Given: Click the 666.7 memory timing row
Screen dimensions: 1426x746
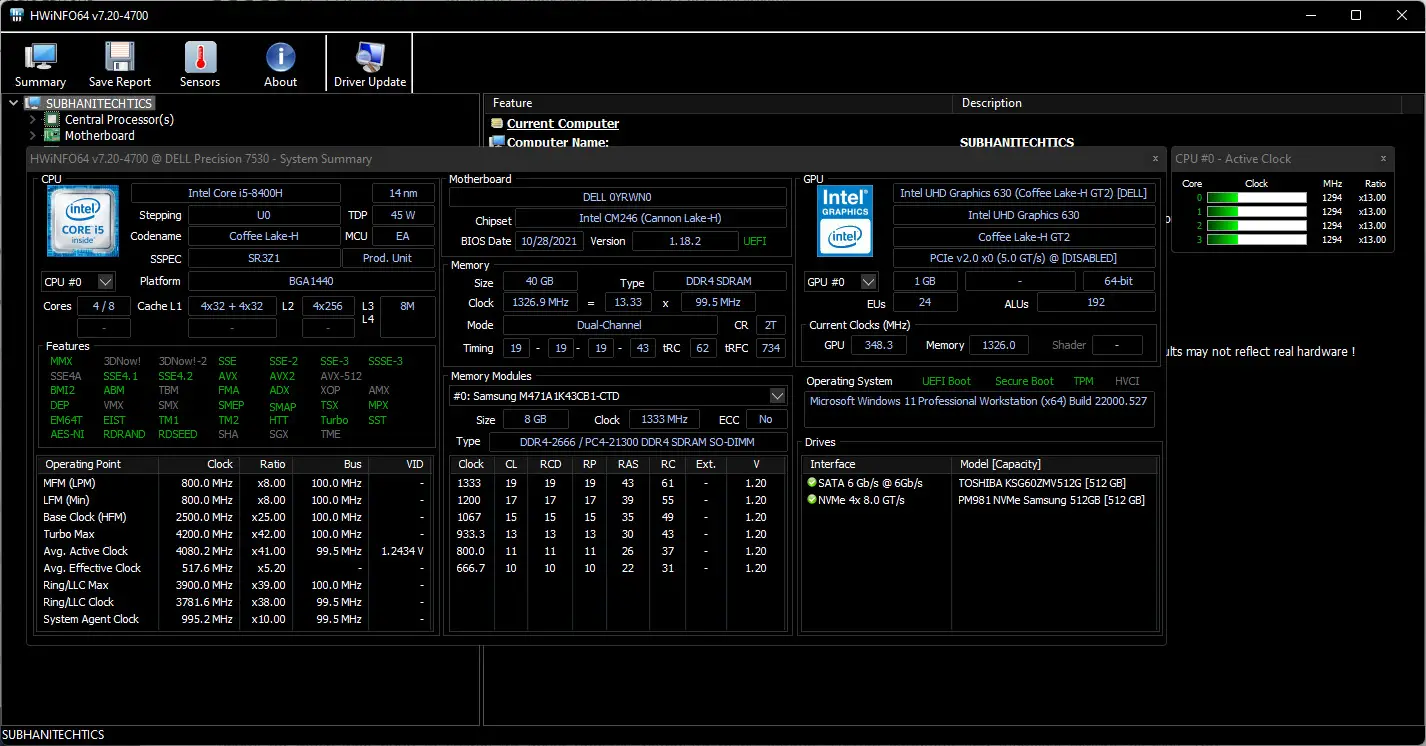Looking at the screenshot, I should point(617,568).
